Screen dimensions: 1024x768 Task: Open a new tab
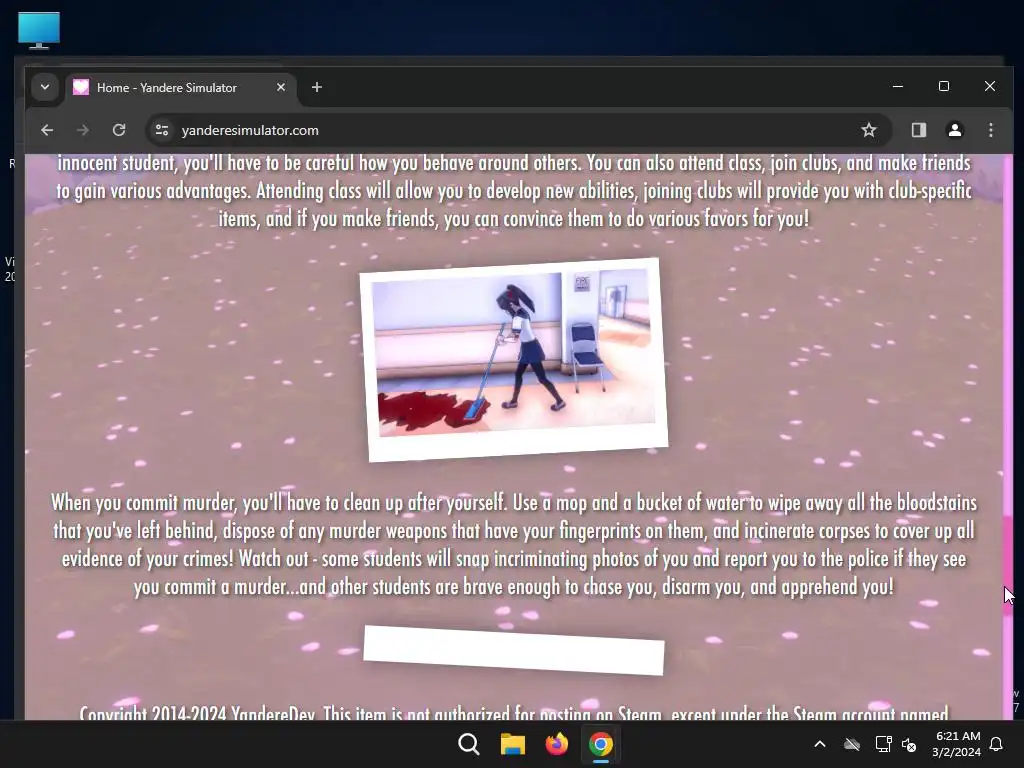(x=317, y=87)
